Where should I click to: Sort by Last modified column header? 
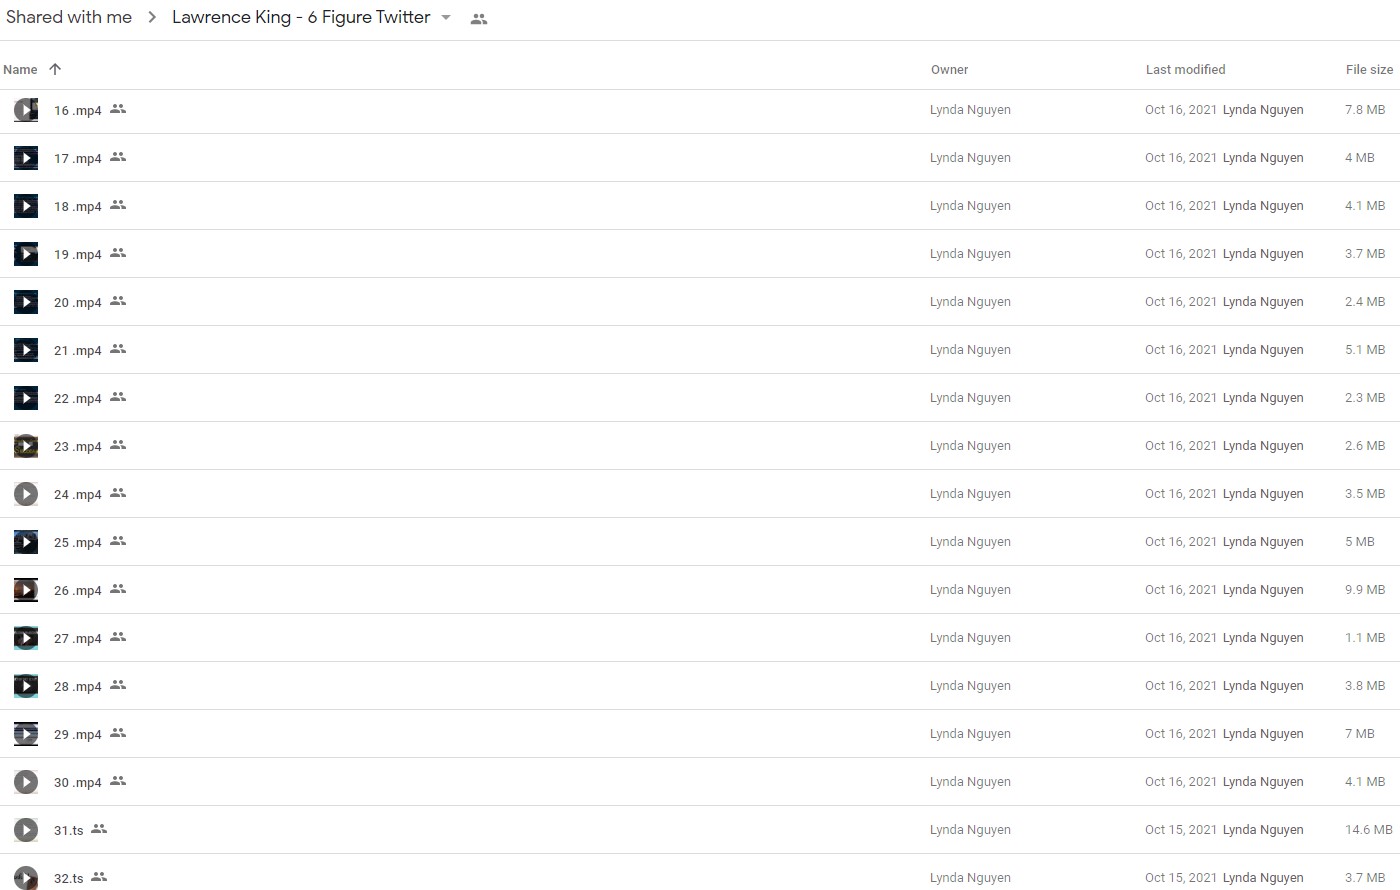[x=1185, y=69]
